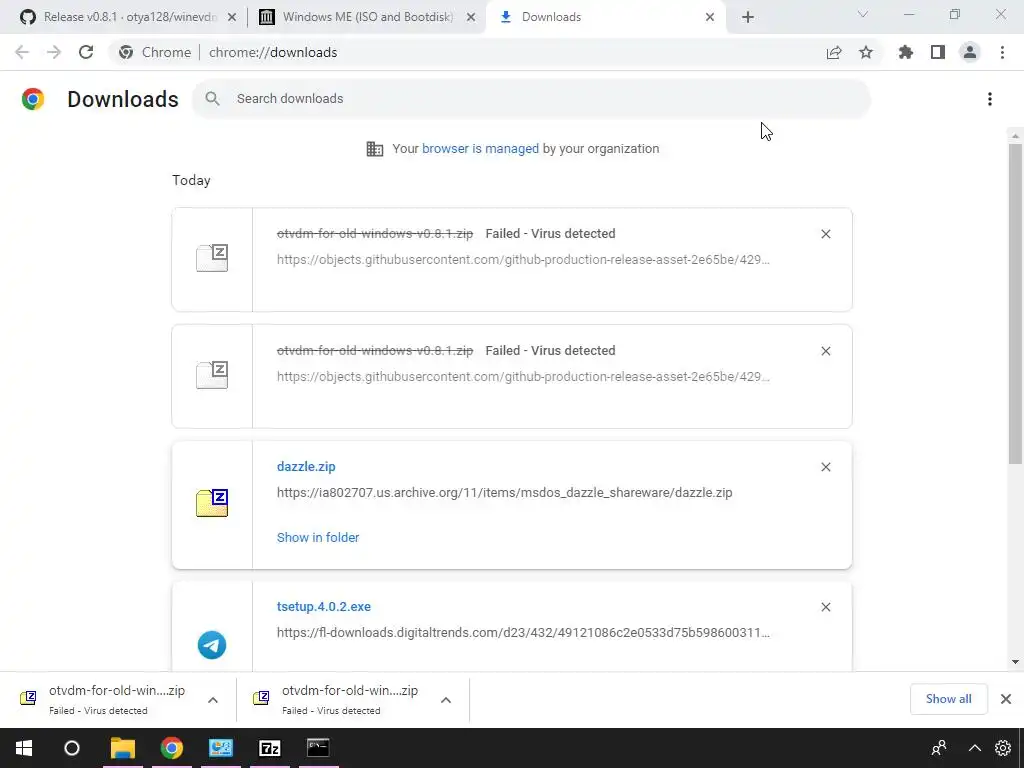The height and width of the screenshot is (768, 1024).
Task: Close the bottom download bar
Action: pyautogui.click(x=1006, y=699)
